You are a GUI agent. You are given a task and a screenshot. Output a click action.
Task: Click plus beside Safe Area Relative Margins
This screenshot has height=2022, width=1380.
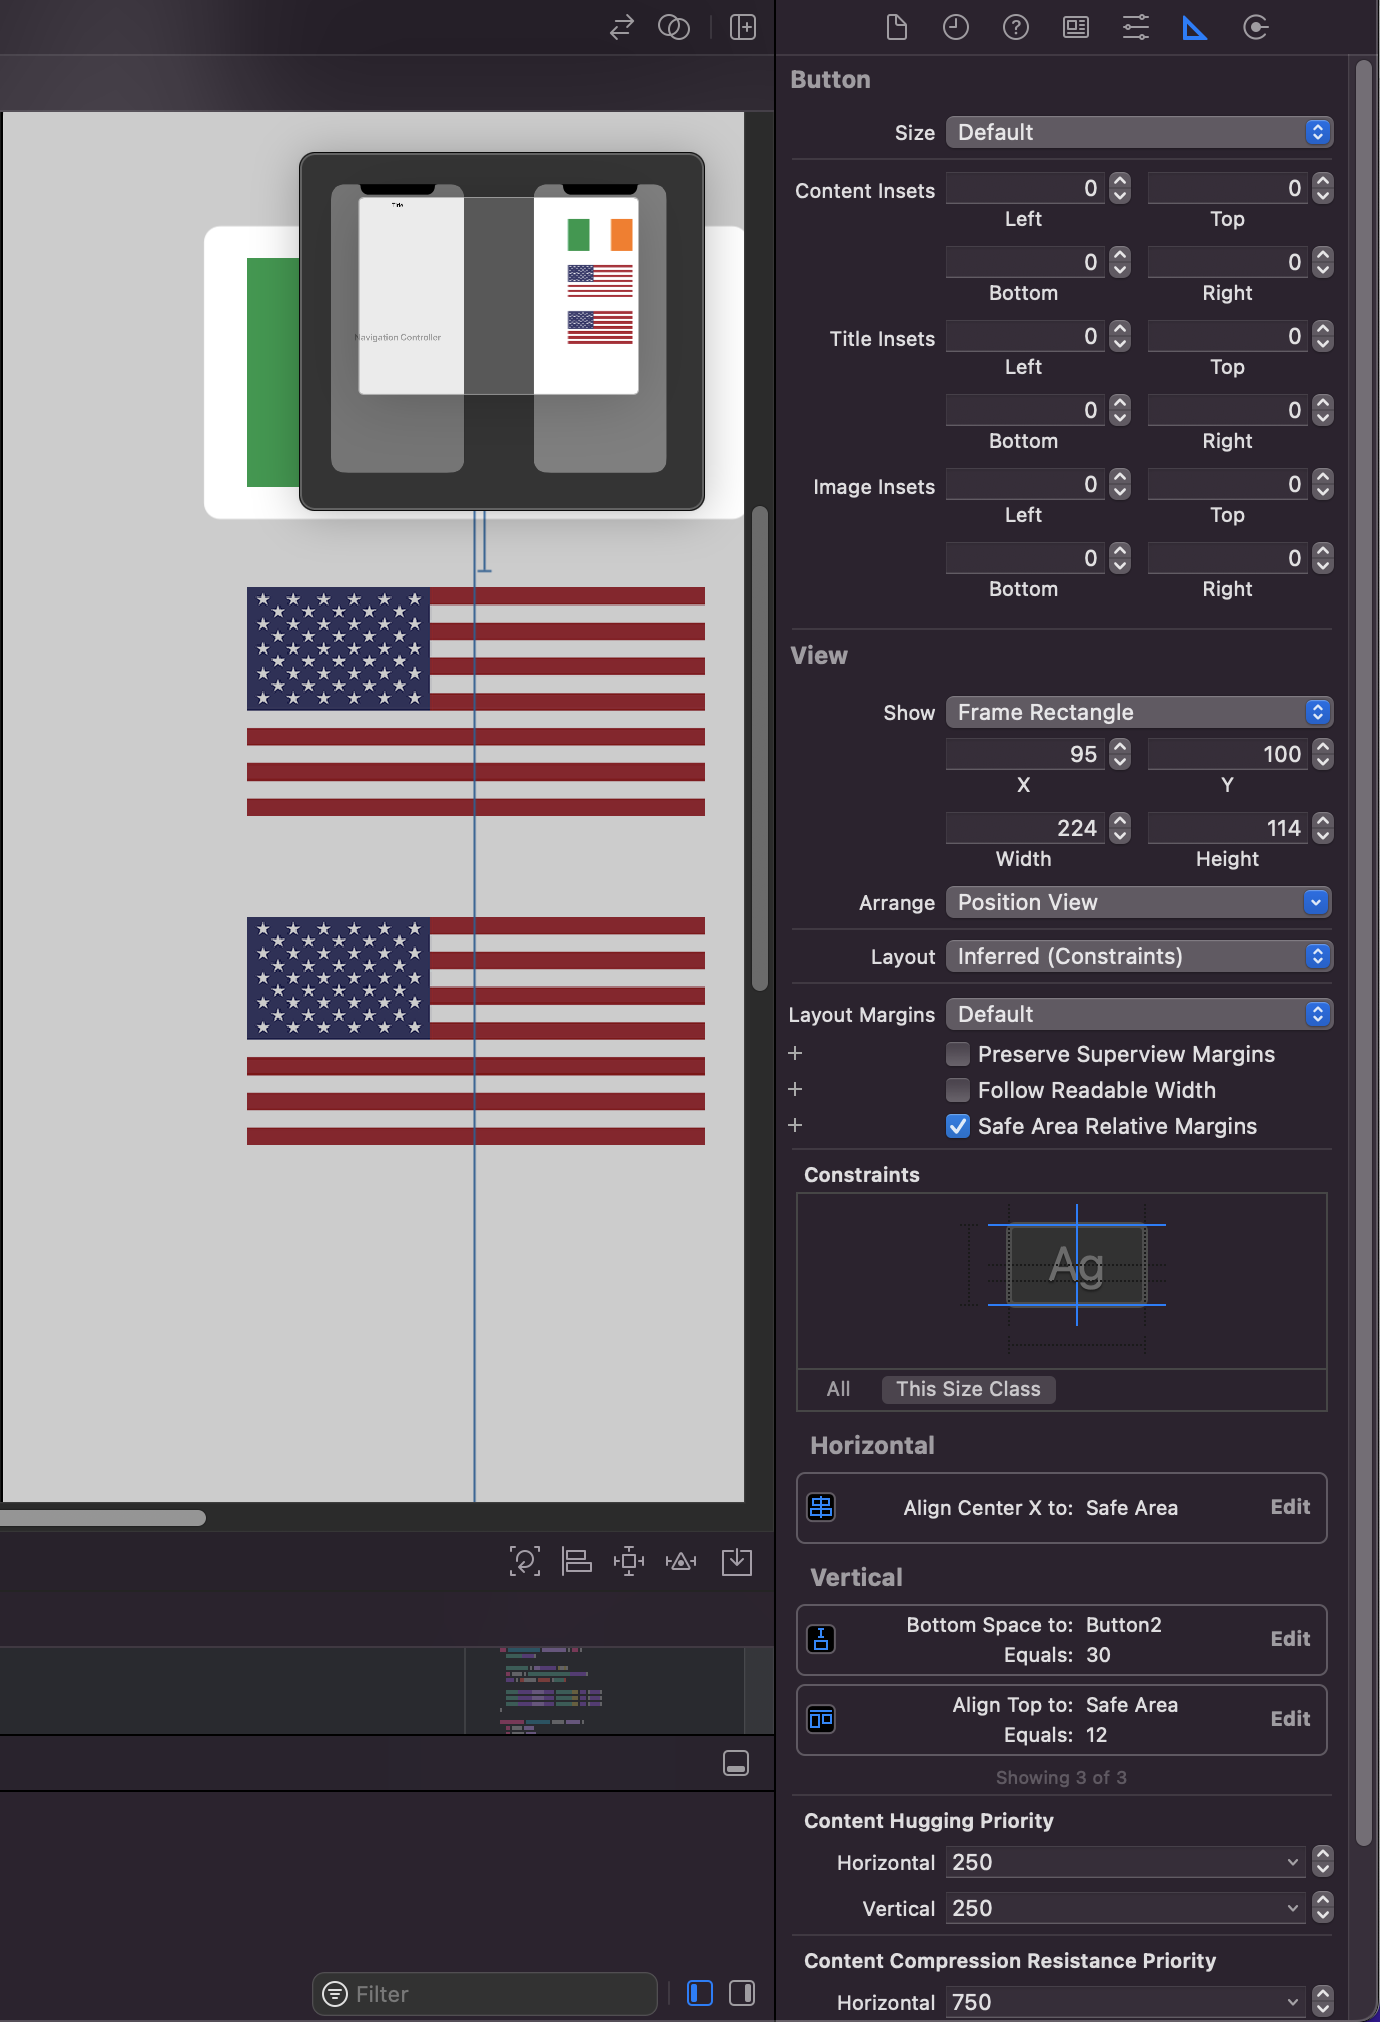pos(795,1125)
